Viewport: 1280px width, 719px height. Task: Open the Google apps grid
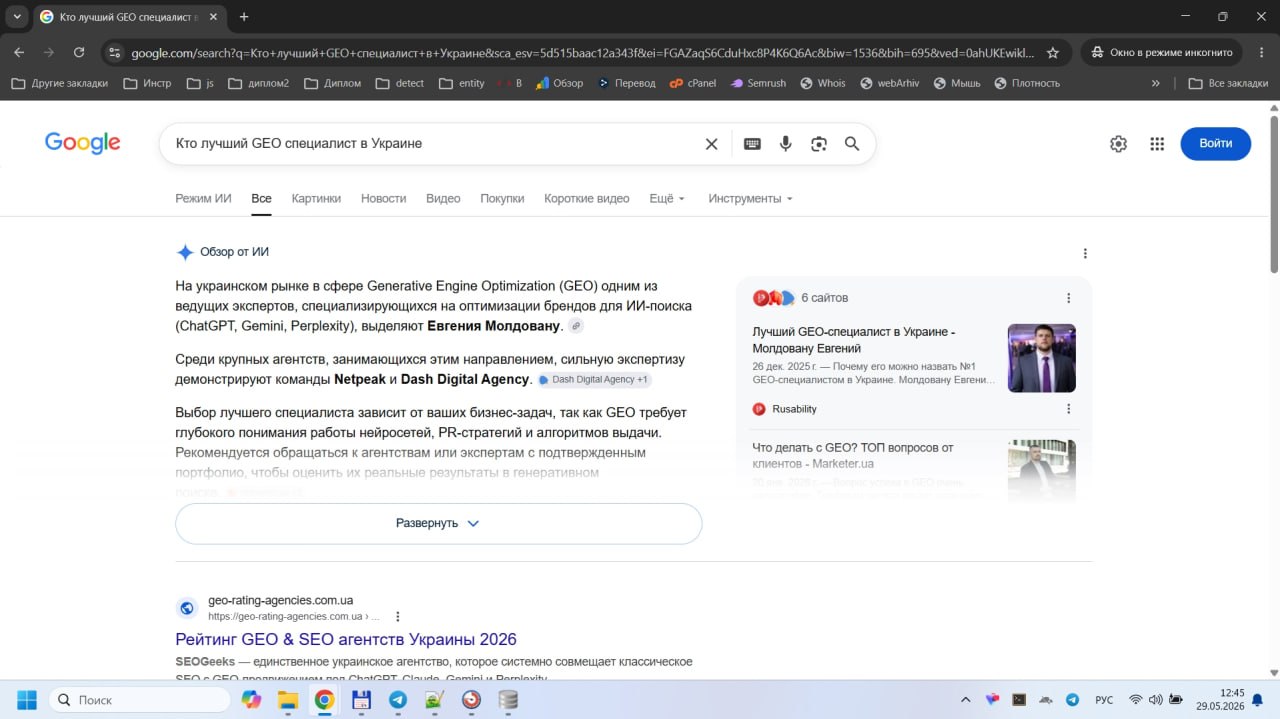pos(1157,144)
